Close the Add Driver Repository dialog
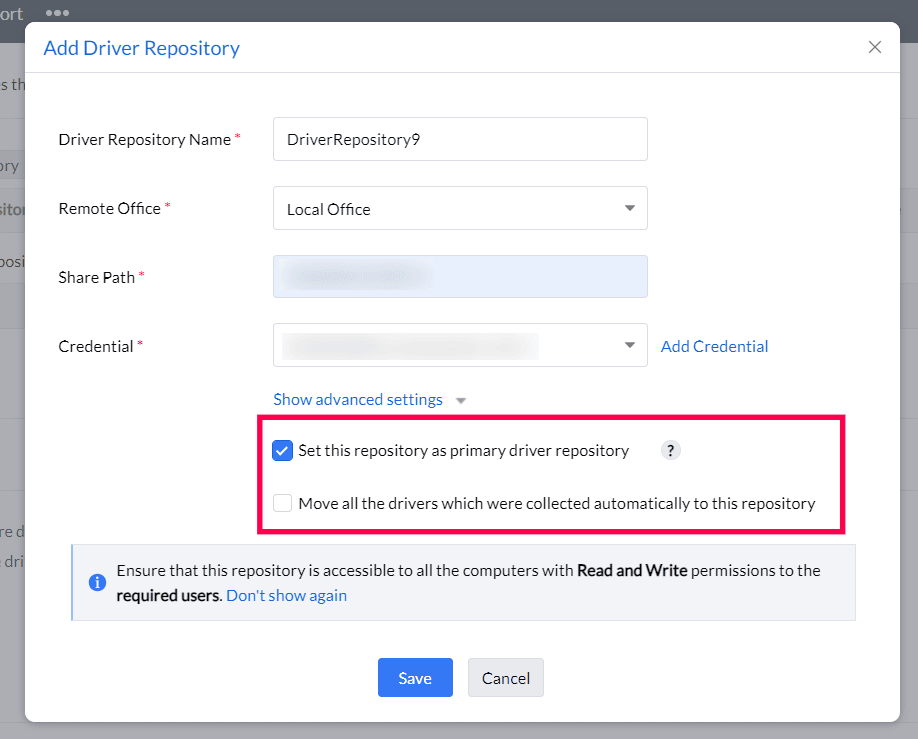The width and height of the screenshot is (918, 739). pos(874,47)
